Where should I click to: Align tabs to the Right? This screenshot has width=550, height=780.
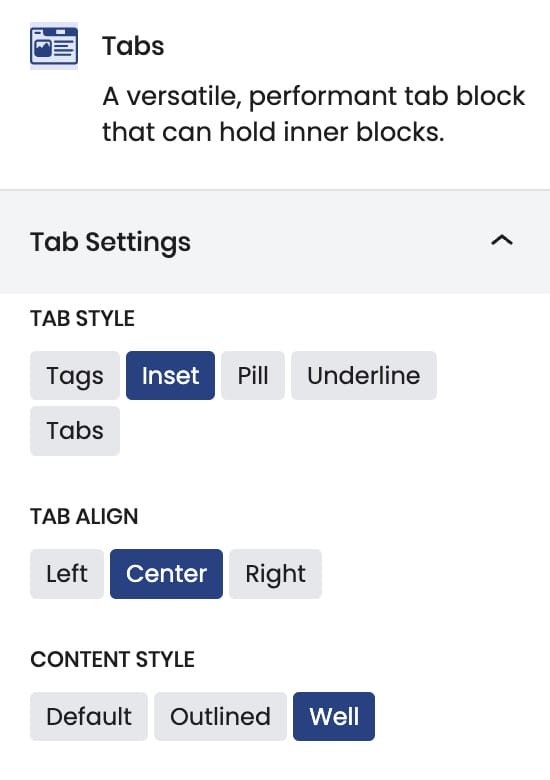(x=275, y=574)
